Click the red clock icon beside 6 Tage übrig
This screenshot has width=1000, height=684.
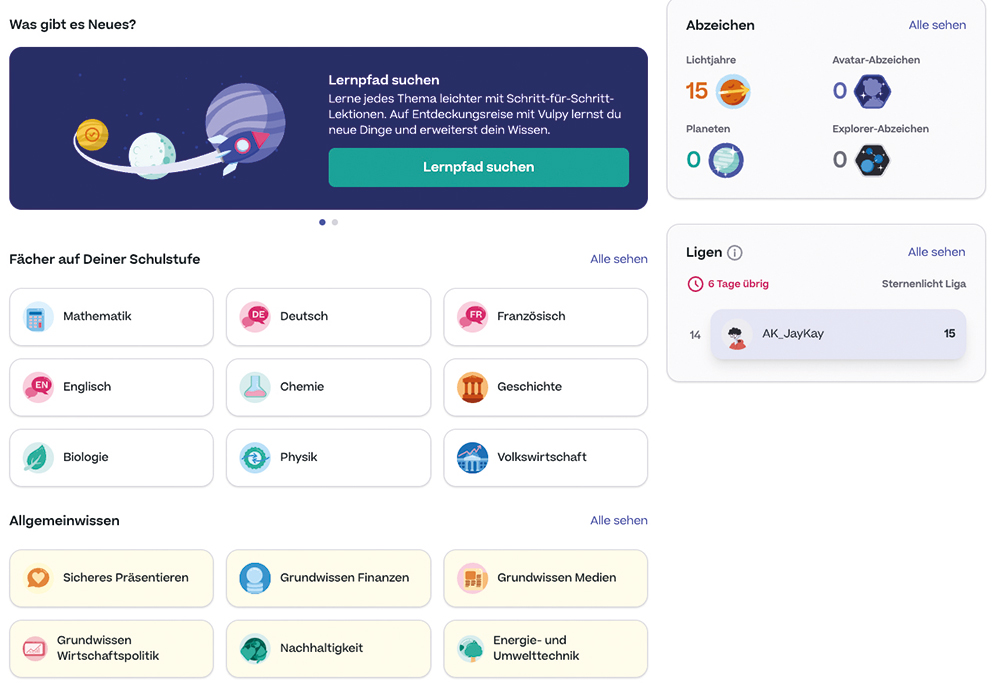(695, 284)
